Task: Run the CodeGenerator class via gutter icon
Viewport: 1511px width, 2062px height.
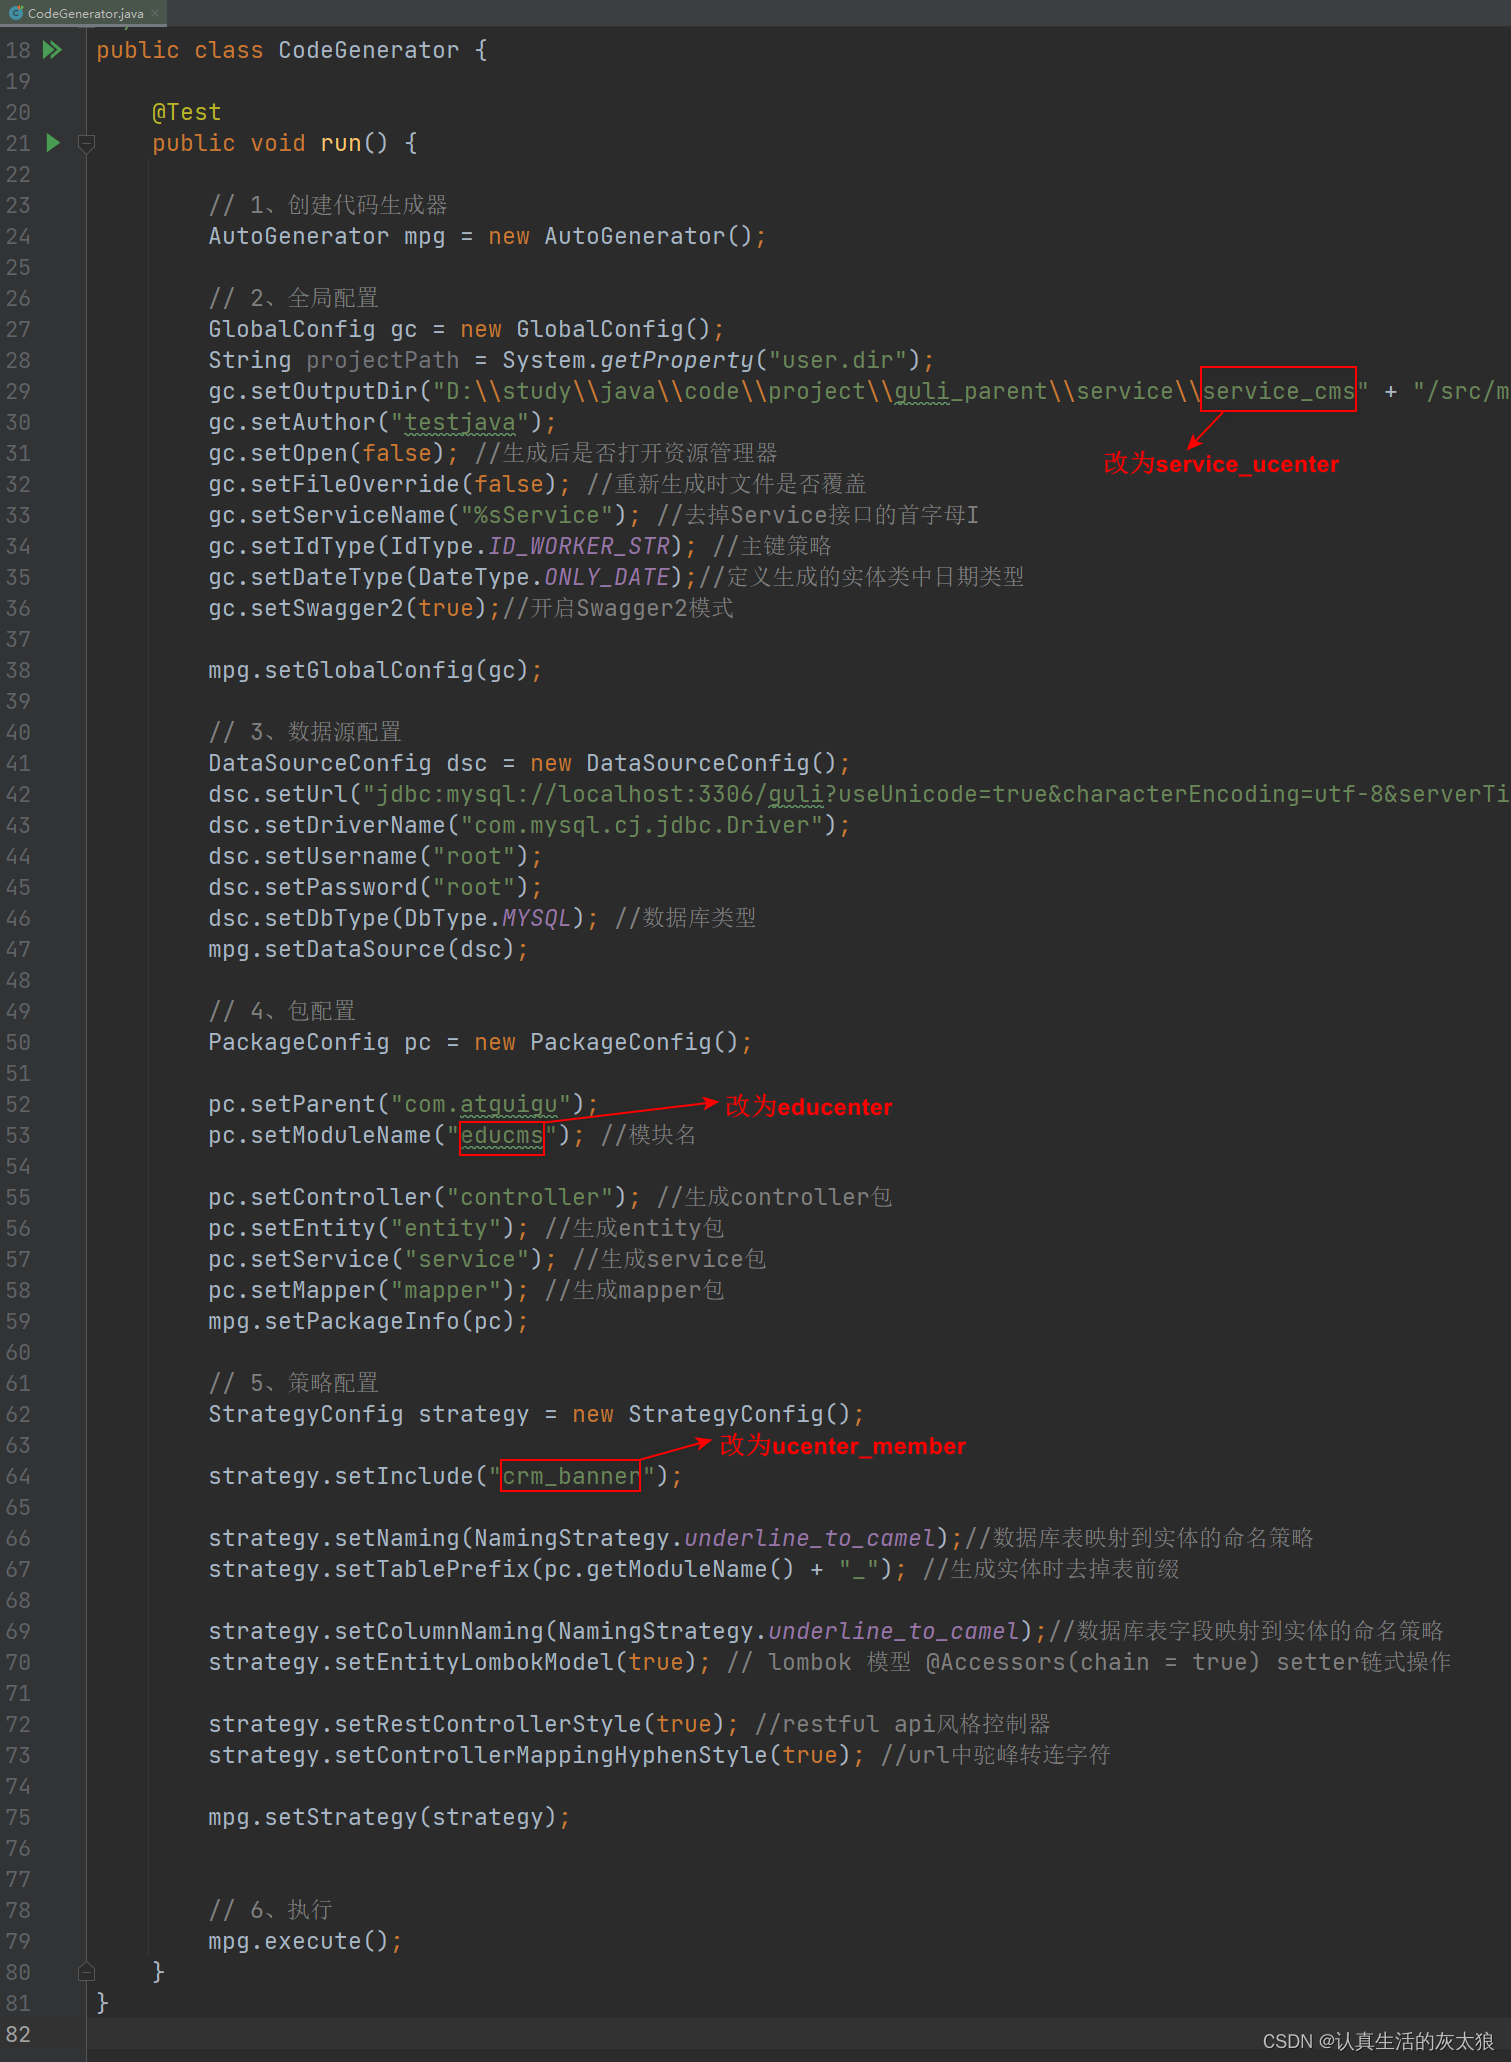Action: click(x=52, y=50)
